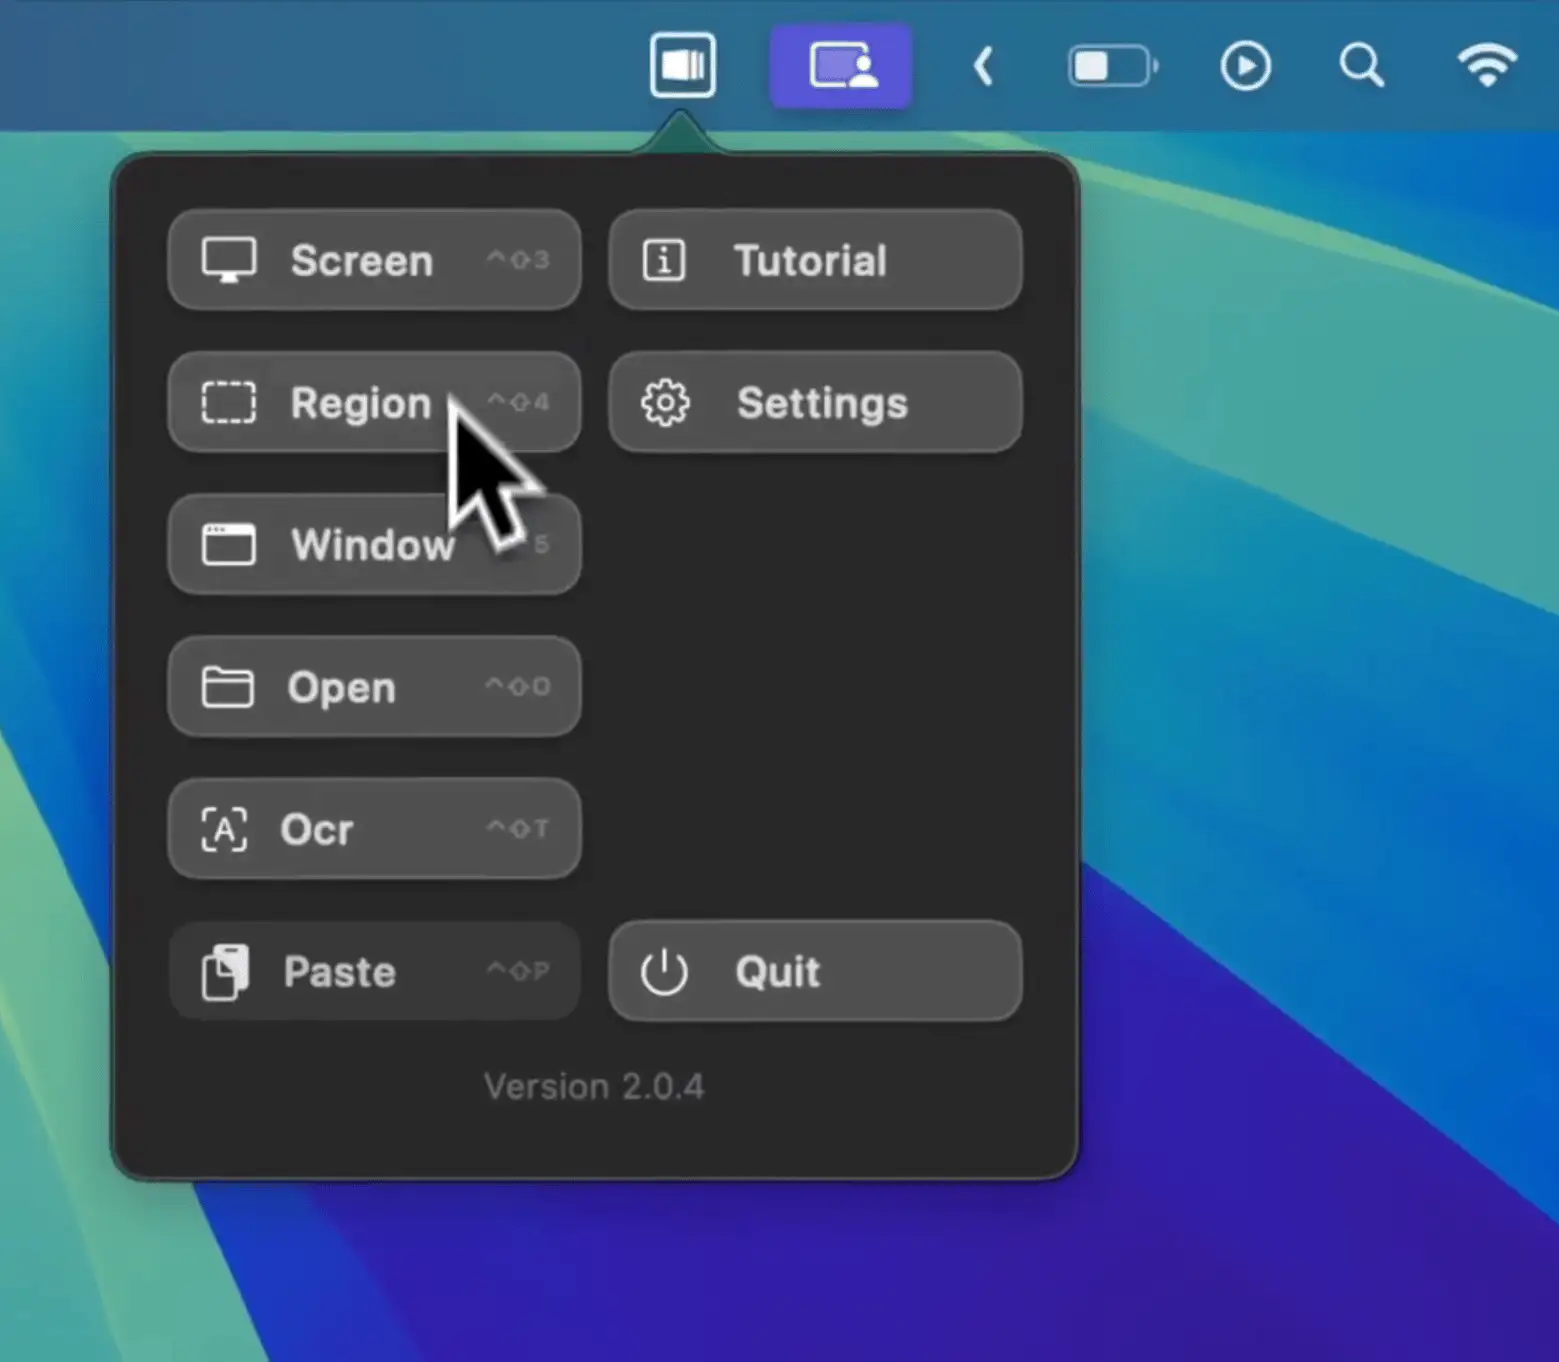Choose the Window capture option
1559x1362 pixels.
coord(374,545)
